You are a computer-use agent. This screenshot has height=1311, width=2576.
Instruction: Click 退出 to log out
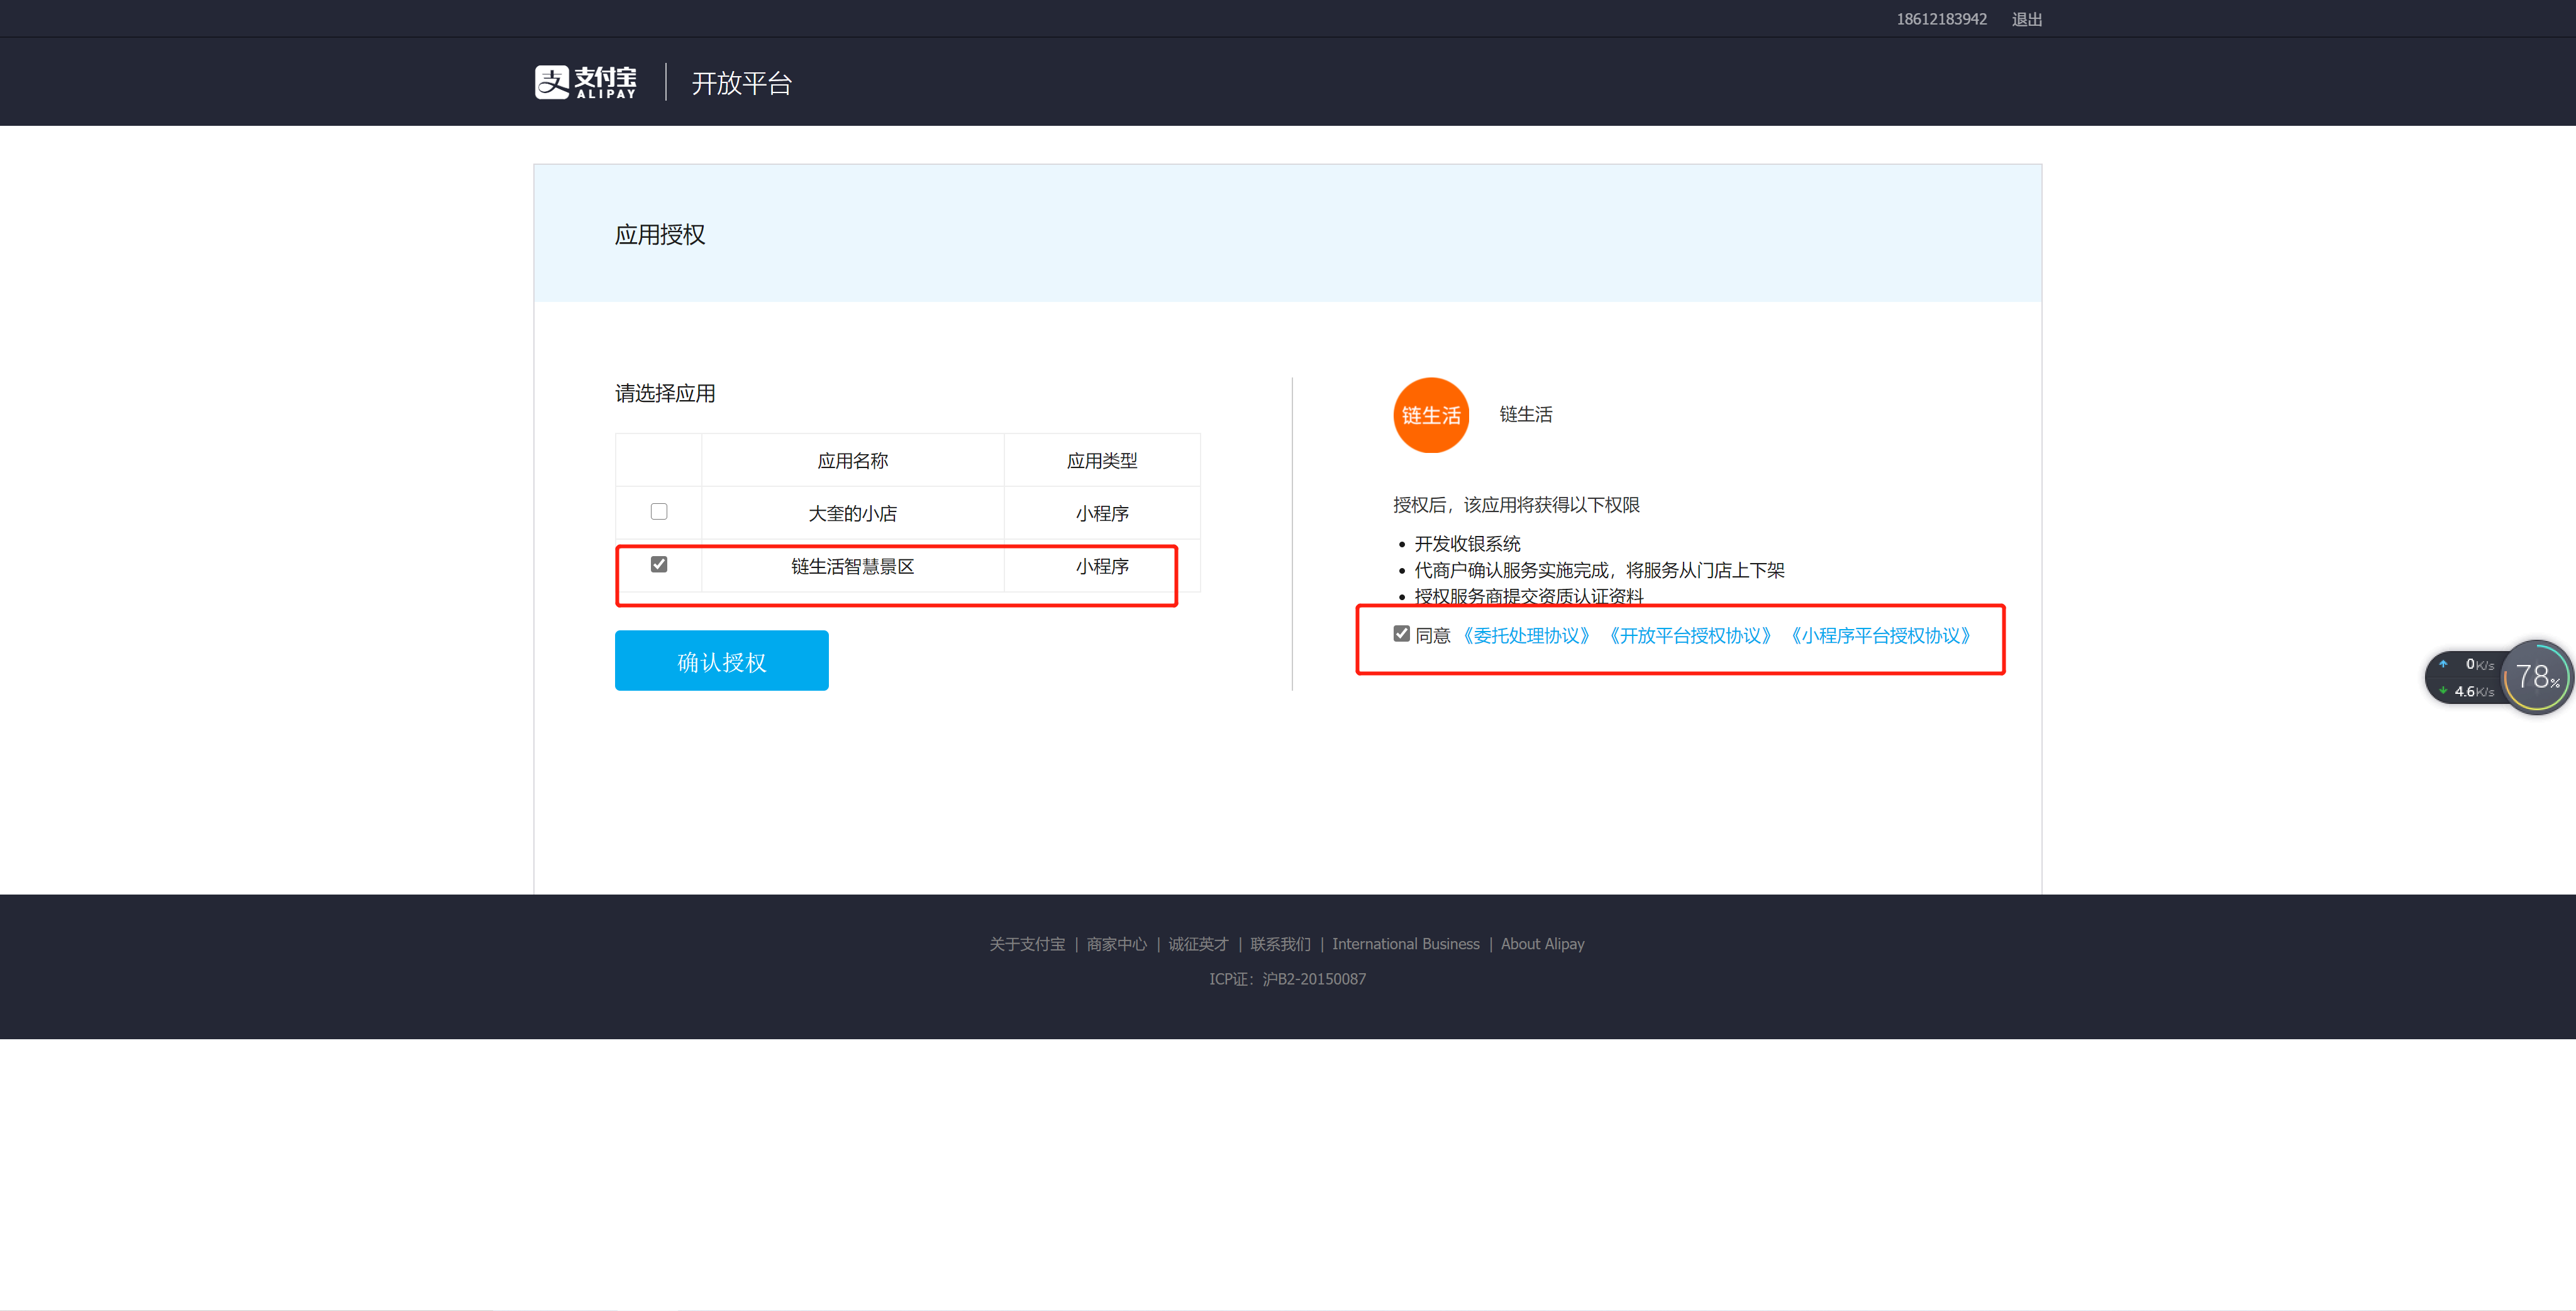click(x=2026, y=19)
